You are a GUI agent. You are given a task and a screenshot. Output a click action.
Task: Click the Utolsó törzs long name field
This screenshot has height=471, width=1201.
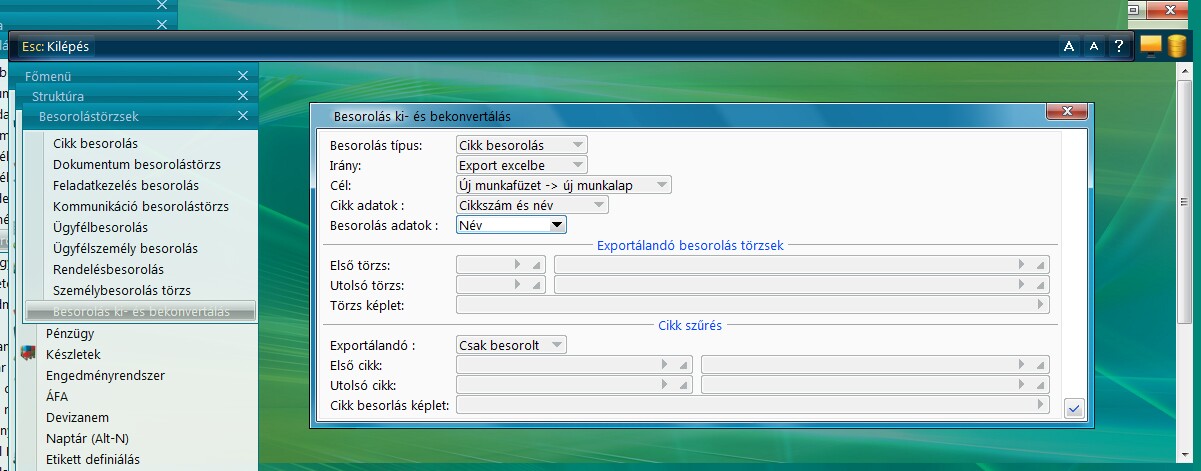click(x=802, y=285)
